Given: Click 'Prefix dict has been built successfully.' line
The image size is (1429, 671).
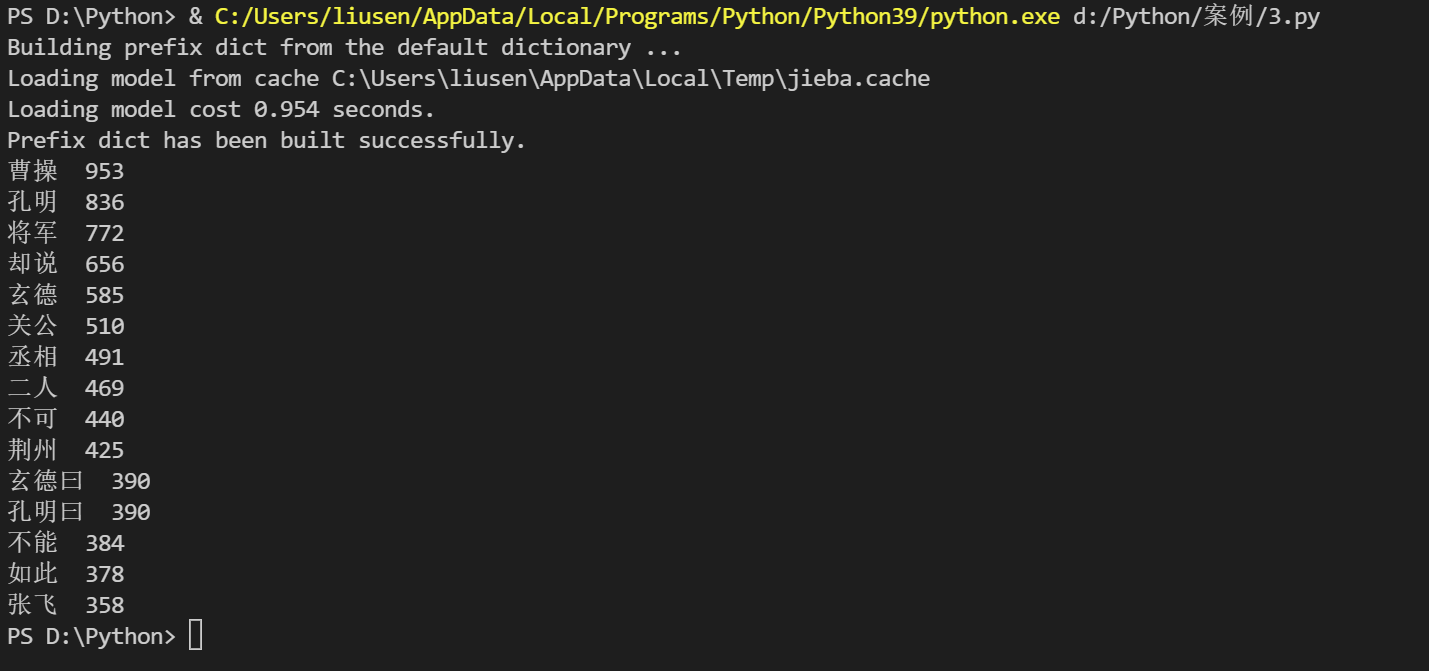Looking at the screenshot, I should click(266, 141).
